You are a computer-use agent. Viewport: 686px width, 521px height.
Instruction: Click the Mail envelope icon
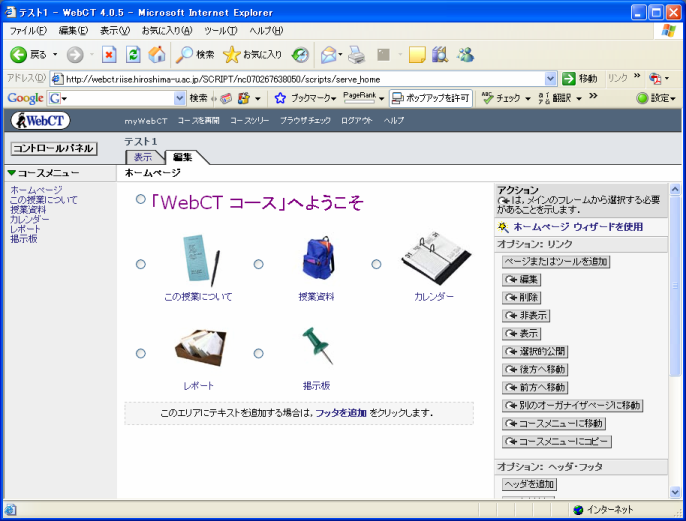(328, 55)
